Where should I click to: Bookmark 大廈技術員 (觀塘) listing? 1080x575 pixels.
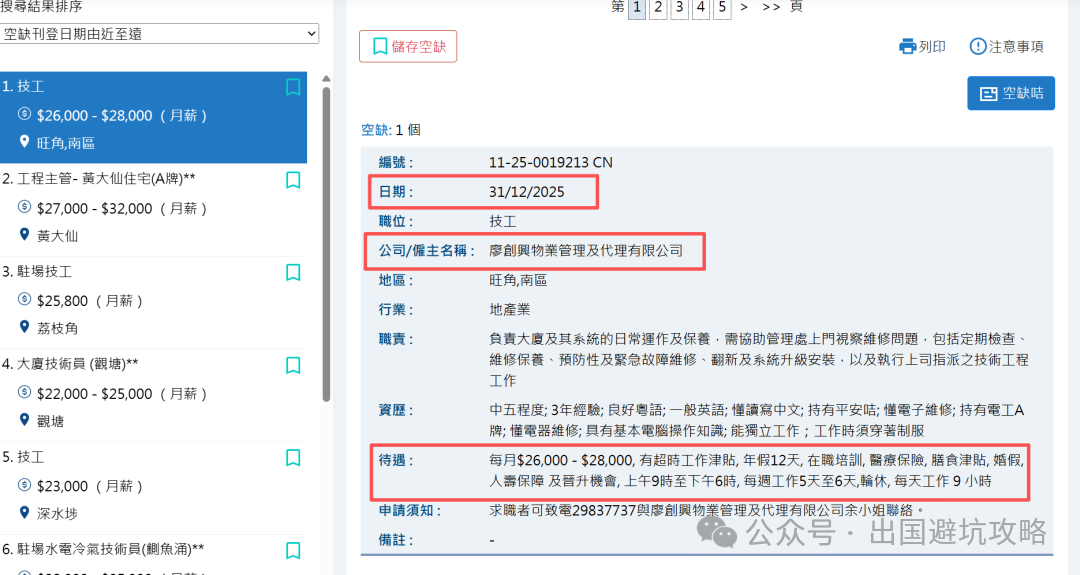pos(293,365)
